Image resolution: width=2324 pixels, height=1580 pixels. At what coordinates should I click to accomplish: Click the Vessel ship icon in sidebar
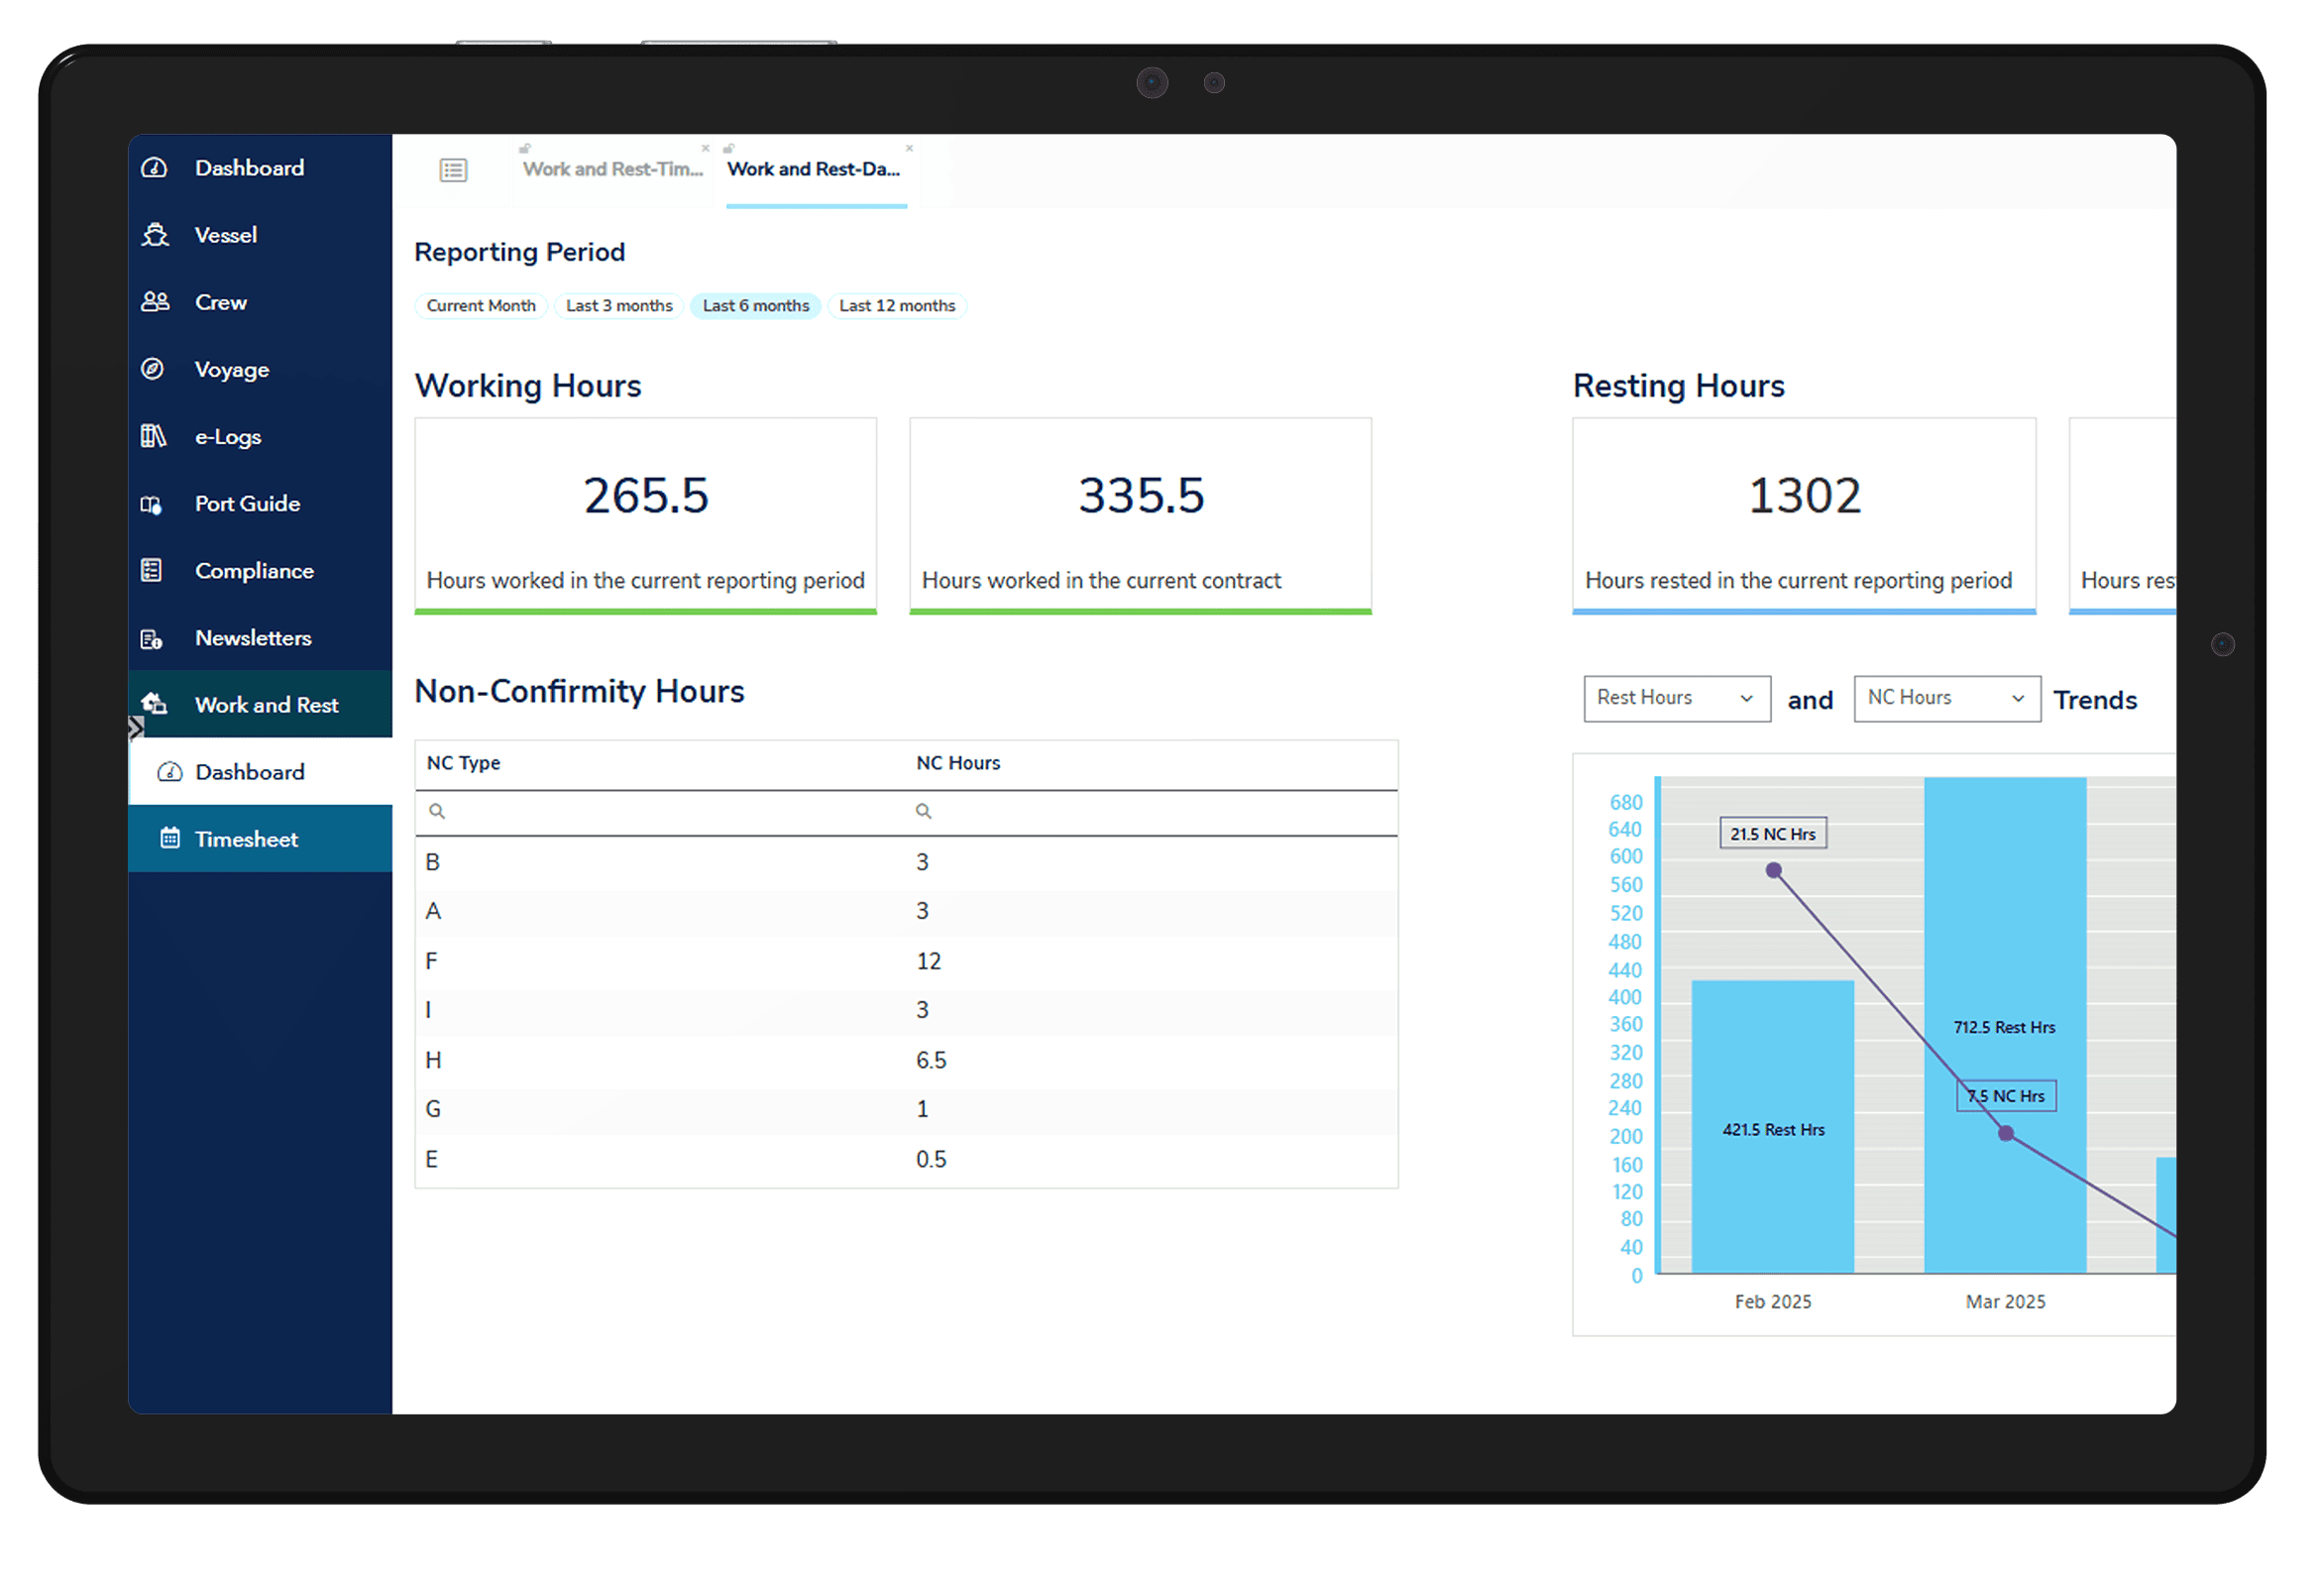[155, 235]
